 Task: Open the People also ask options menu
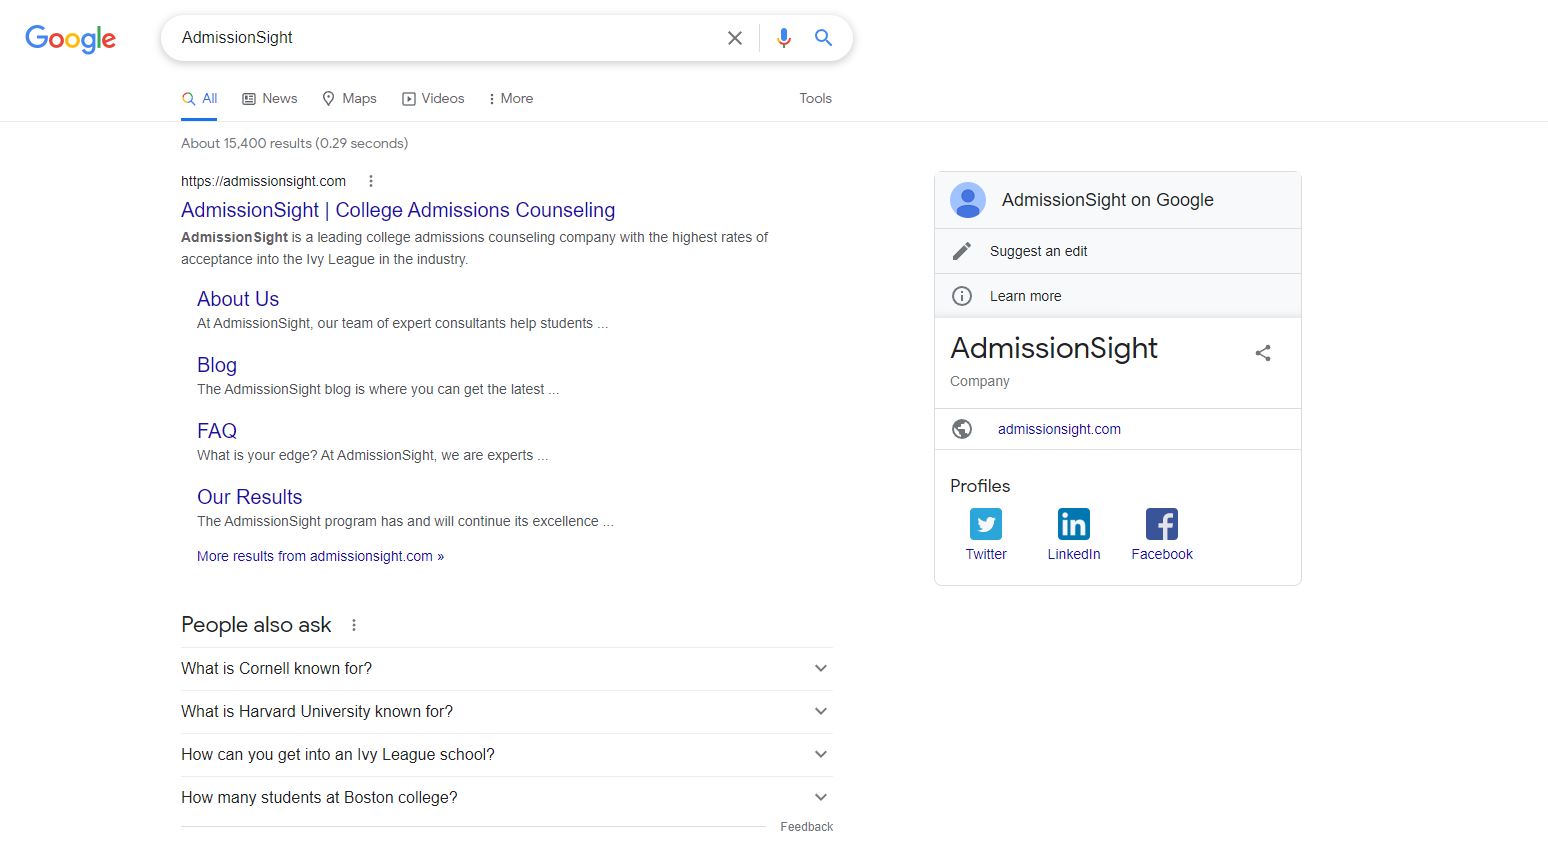pyautogui.click(x=354, y=625)
